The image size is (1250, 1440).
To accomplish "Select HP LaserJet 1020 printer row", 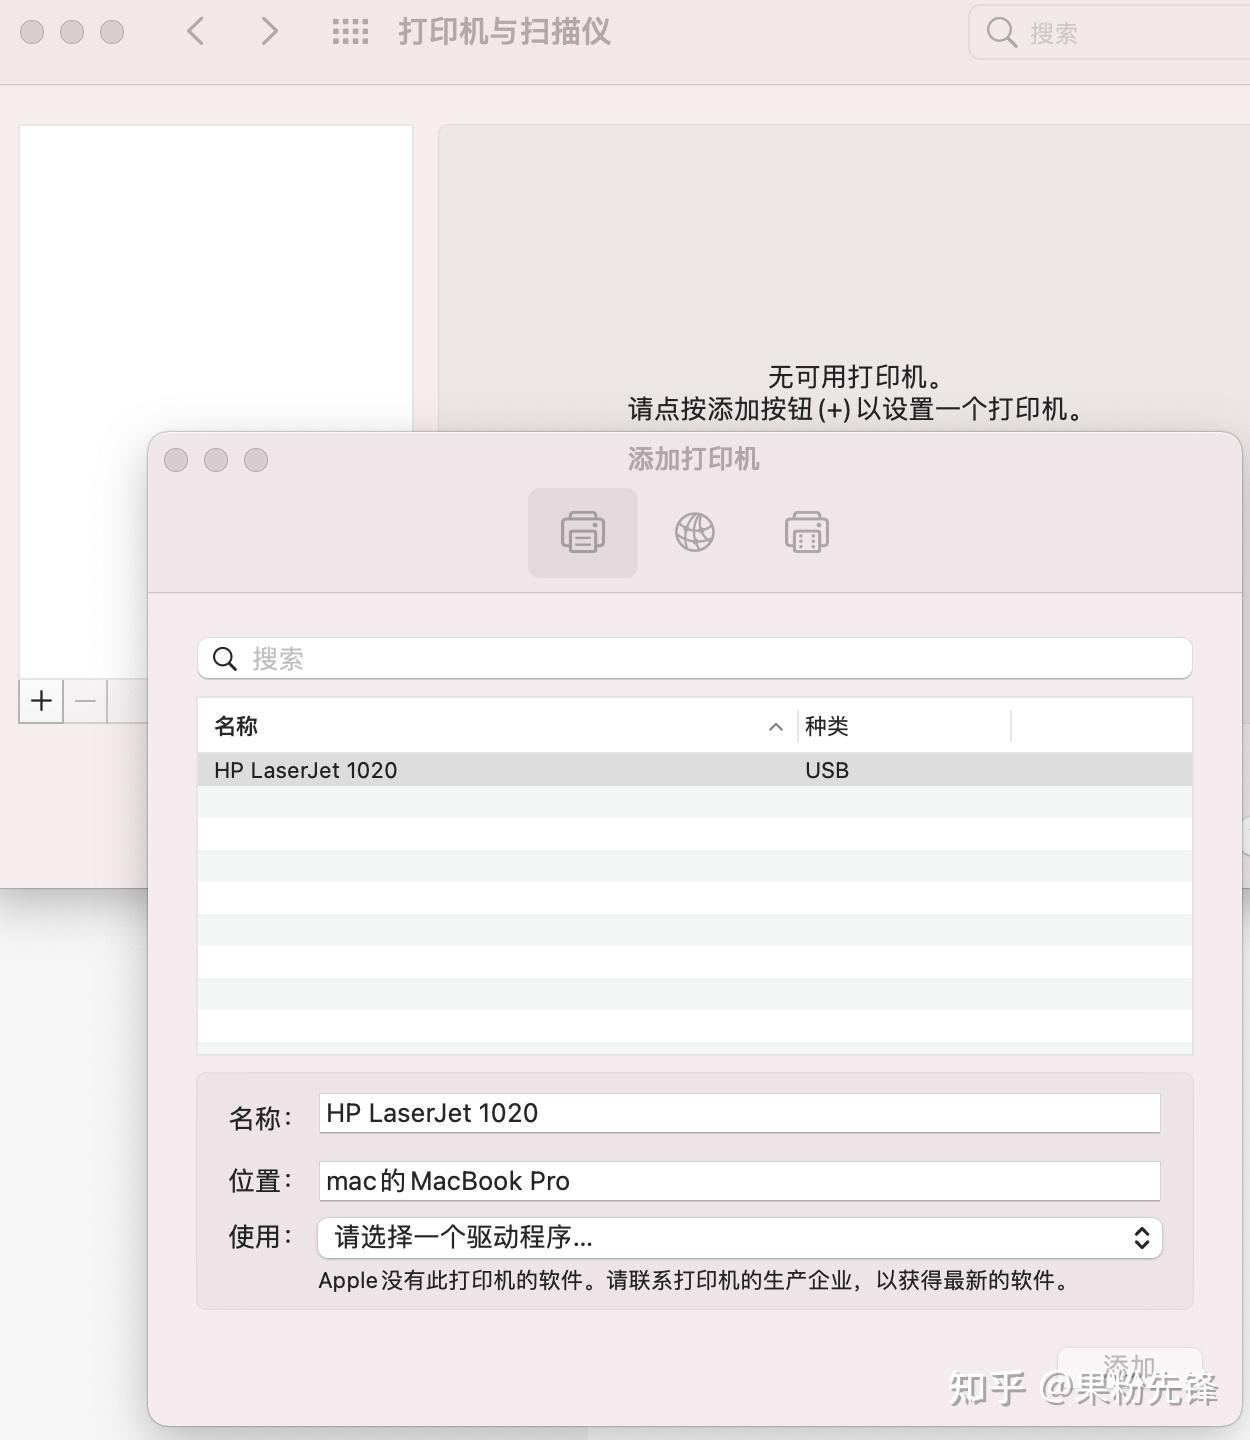I will tap(695, 770).
